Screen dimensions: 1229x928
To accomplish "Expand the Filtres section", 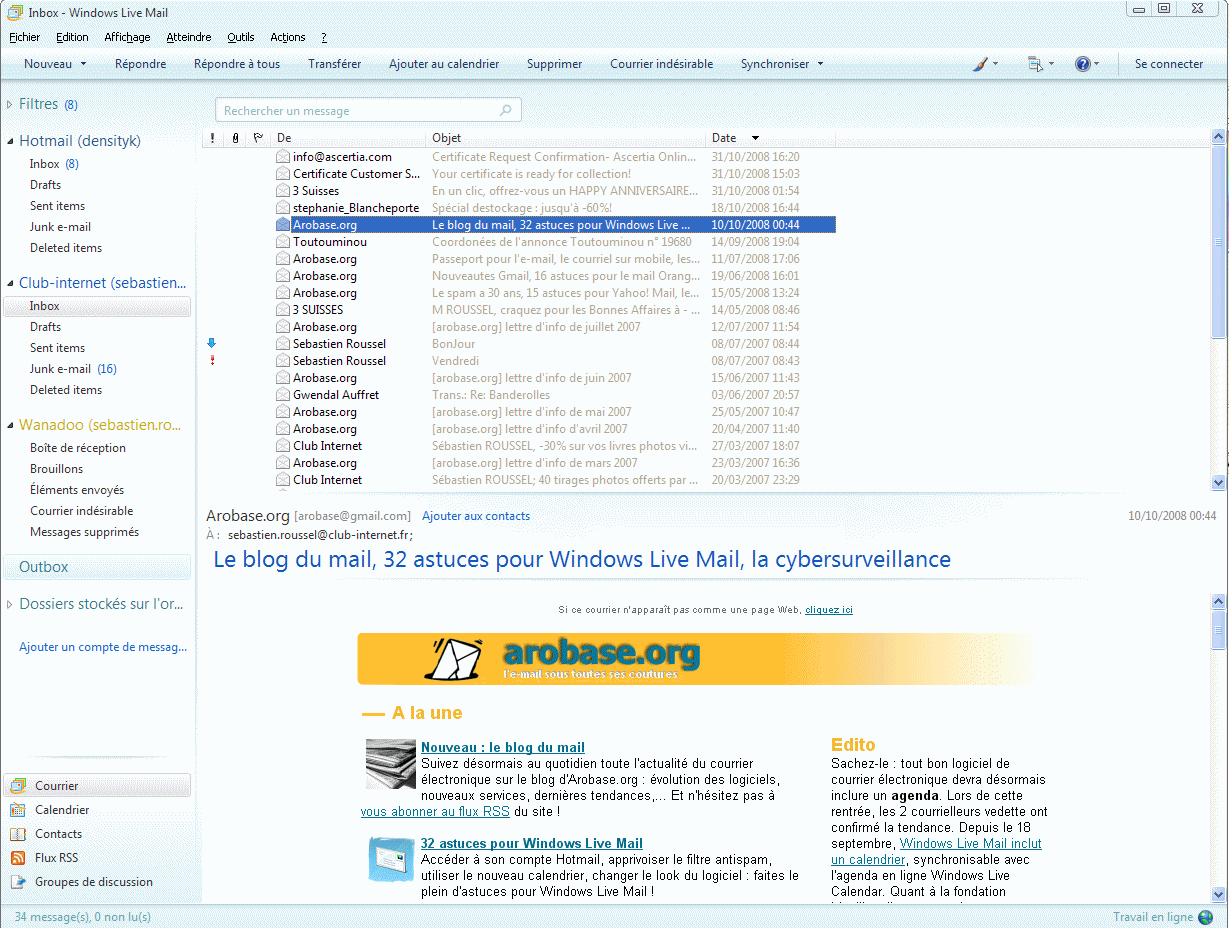I will pyautogui.click(x=10, y=104).
